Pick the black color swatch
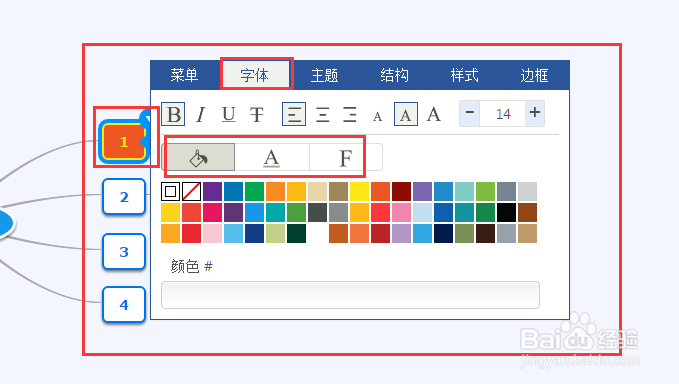This screenshot has width=679, height=384. pyautogui.click(x=506, y=213)
